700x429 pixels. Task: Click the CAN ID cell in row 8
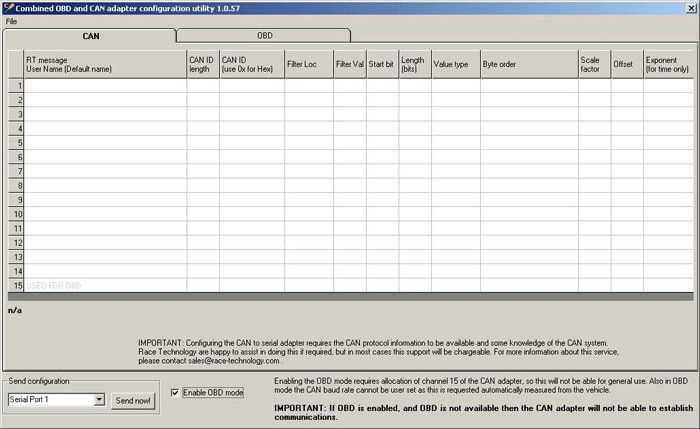click(251, 186)
